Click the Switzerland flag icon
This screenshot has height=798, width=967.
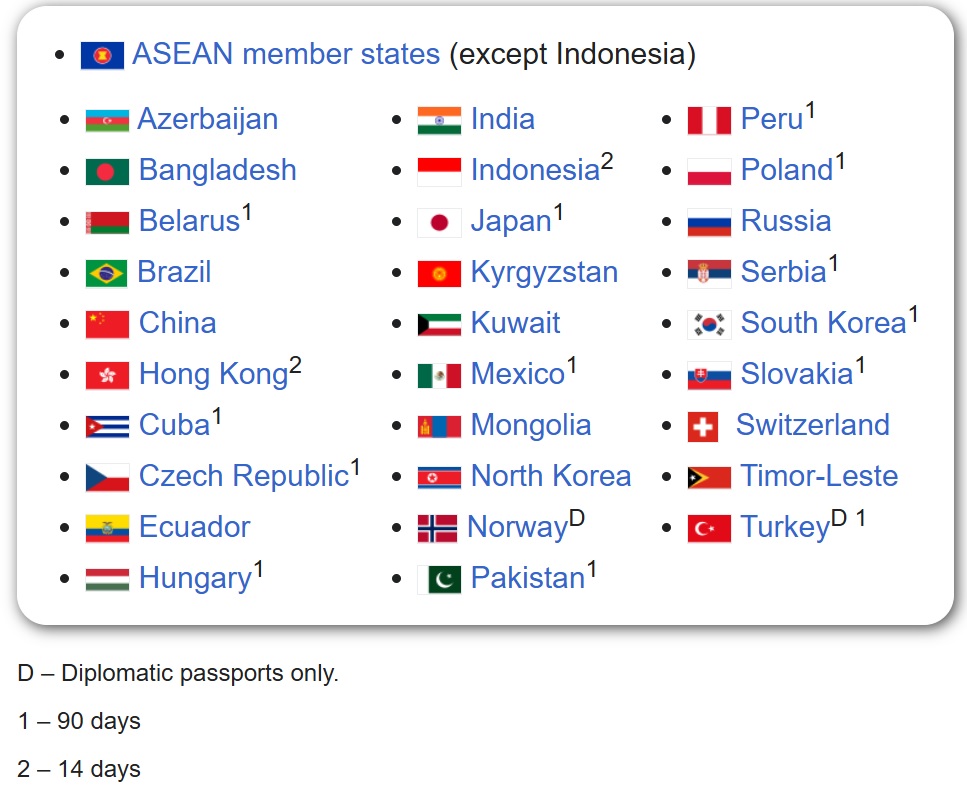703,427
